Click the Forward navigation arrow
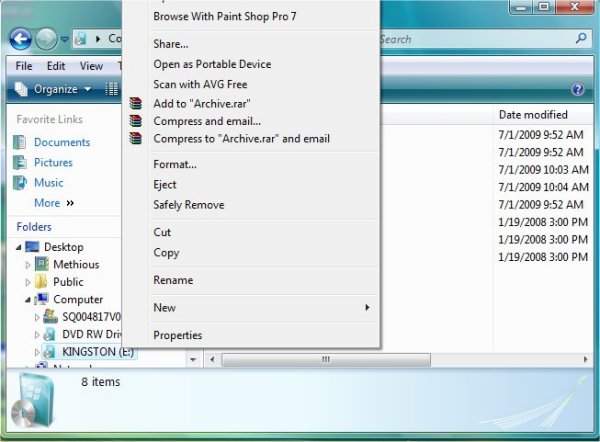Image resolution: width=600 pixels, height=442 pixels. coord(46,39)
